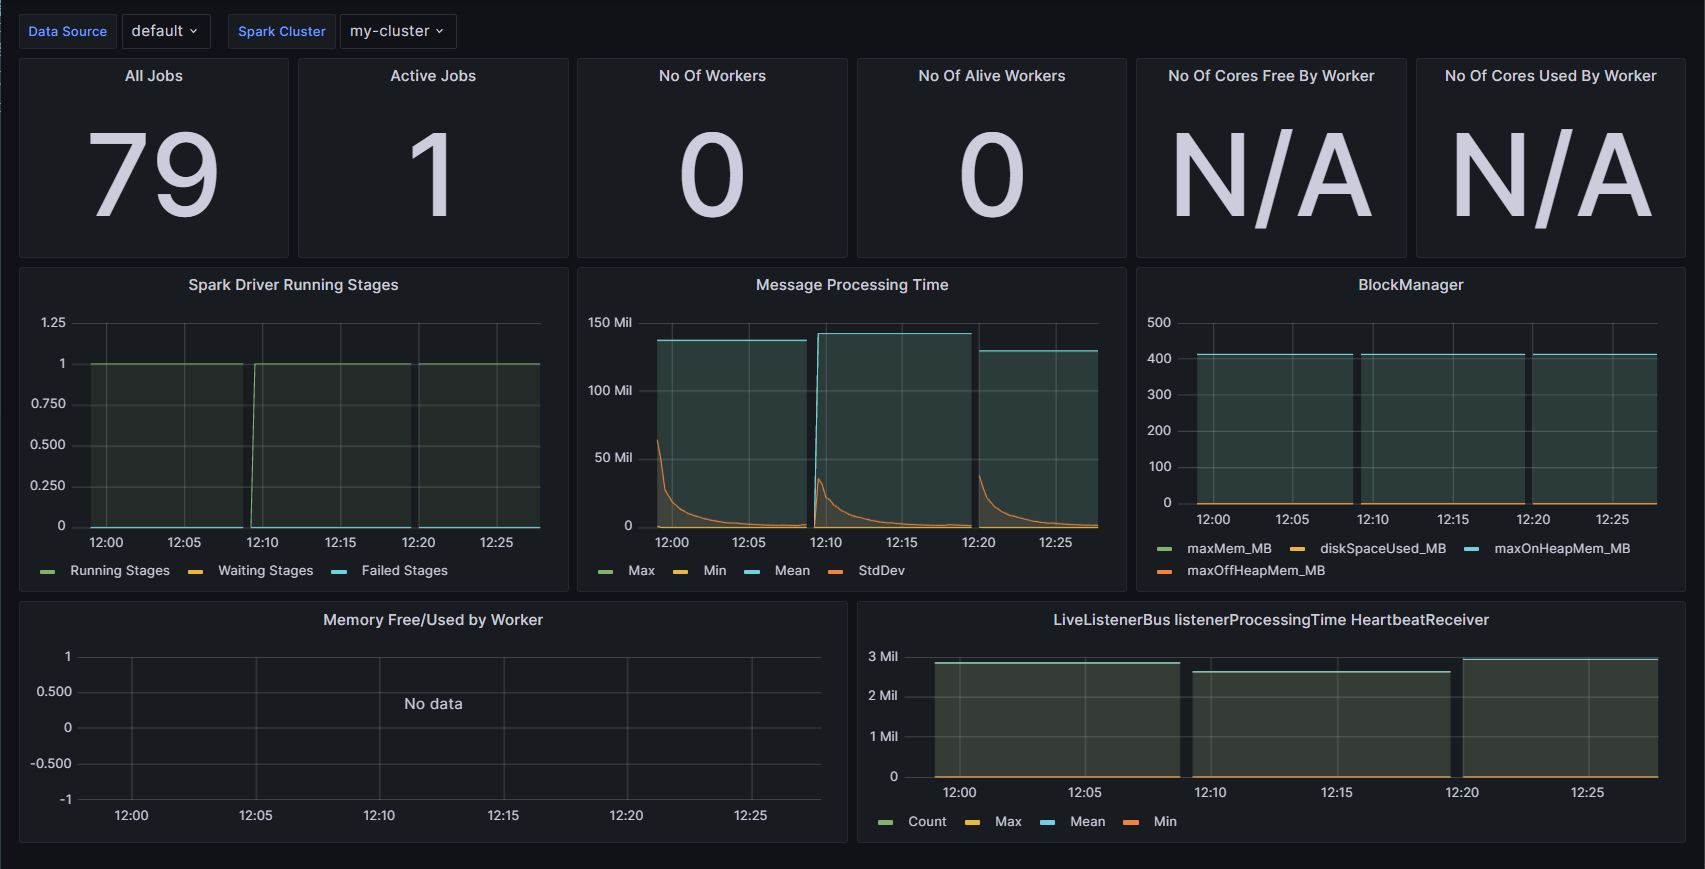Click the LiveListenerBus HeartbeatReceiver panel title

tap(1270, 620)
